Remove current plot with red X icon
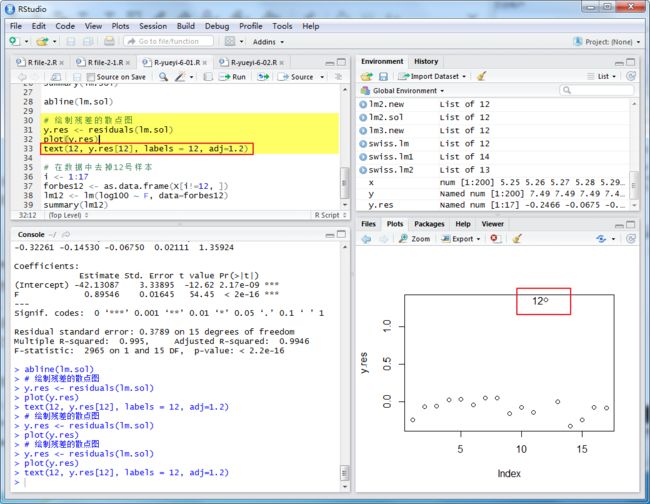Image resolution: width=650 pixels, height=504 pixels. tap(494, 238)
